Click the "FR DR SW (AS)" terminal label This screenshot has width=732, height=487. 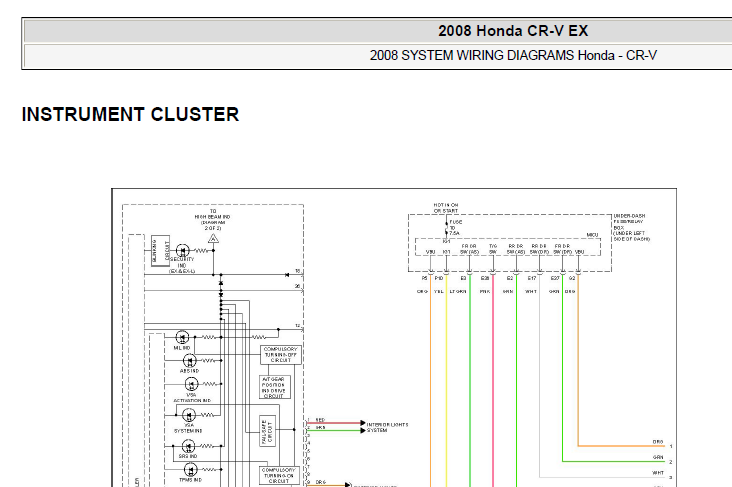pos(470,249)
